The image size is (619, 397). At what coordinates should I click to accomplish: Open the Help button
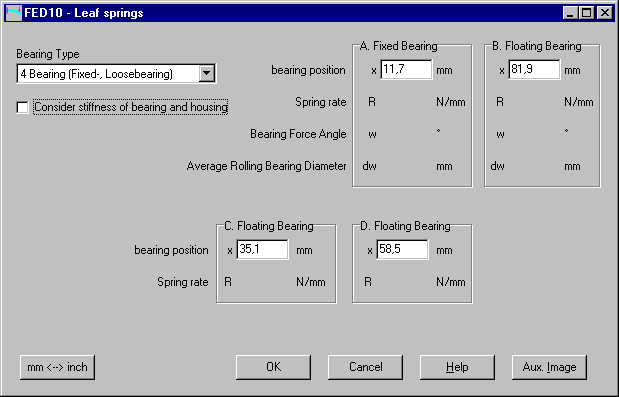[457, 367]
